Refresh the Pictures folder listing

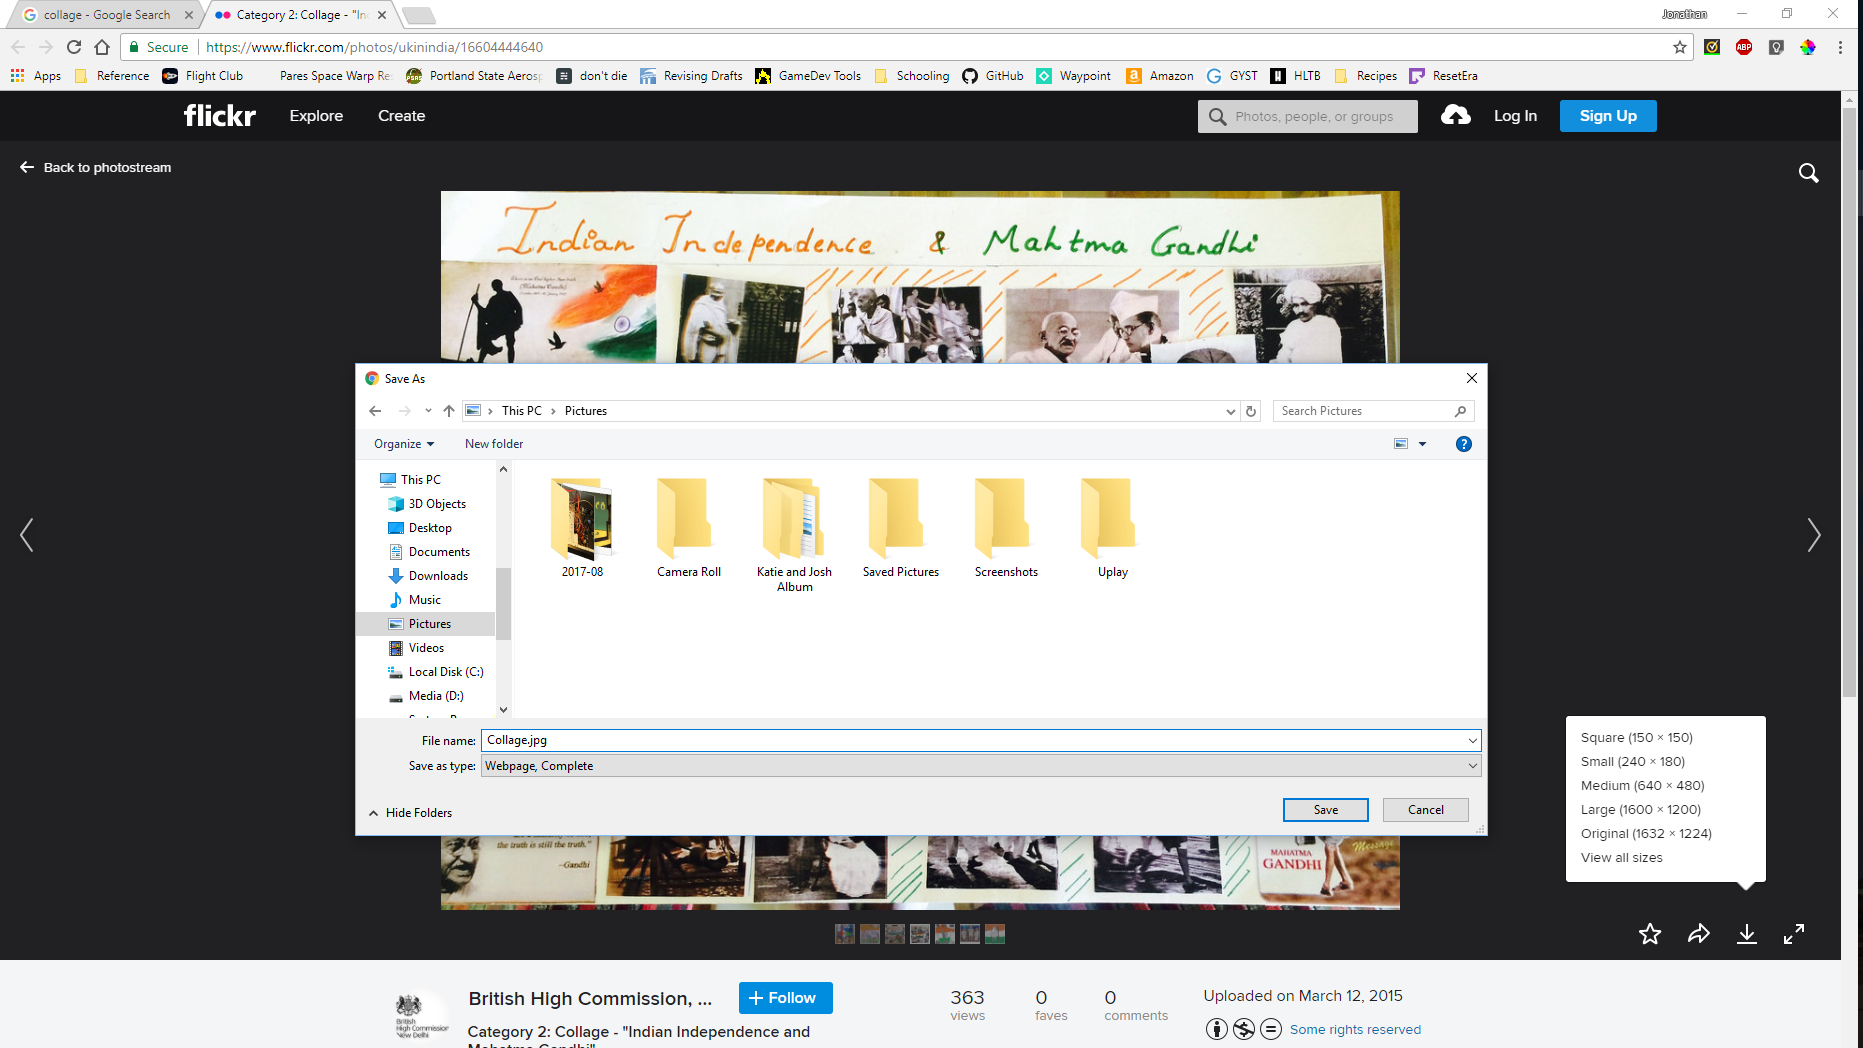point(1251,410)
